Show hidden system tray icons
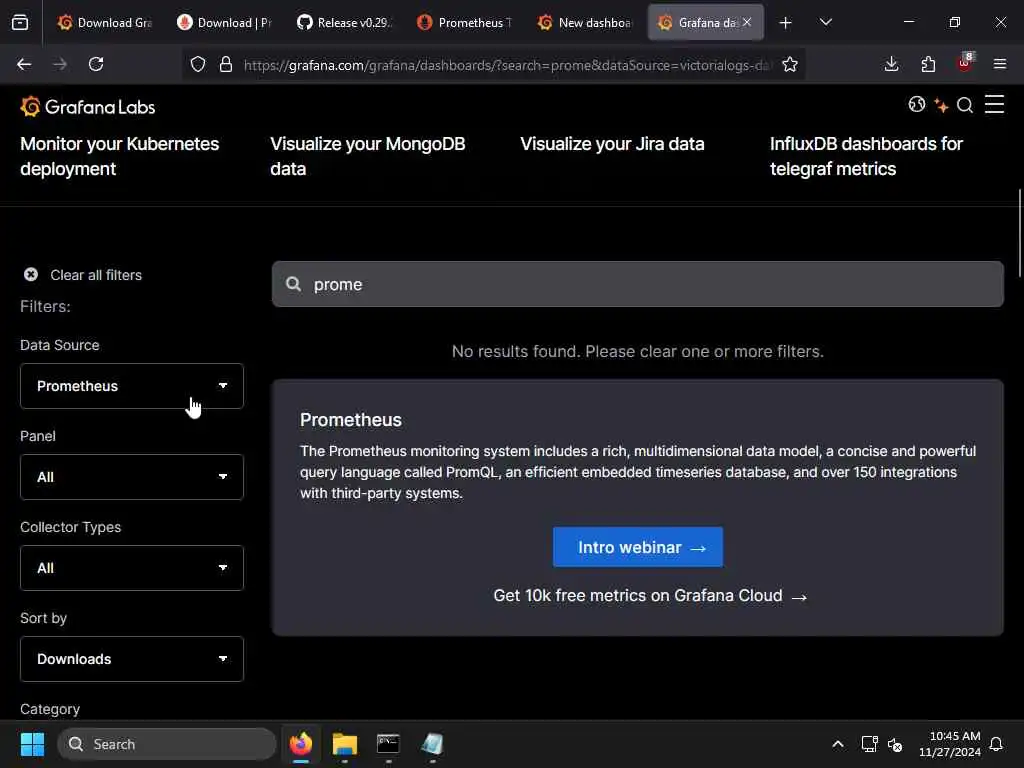This screenshot has height=768, width=1024. tap(837, 744)
